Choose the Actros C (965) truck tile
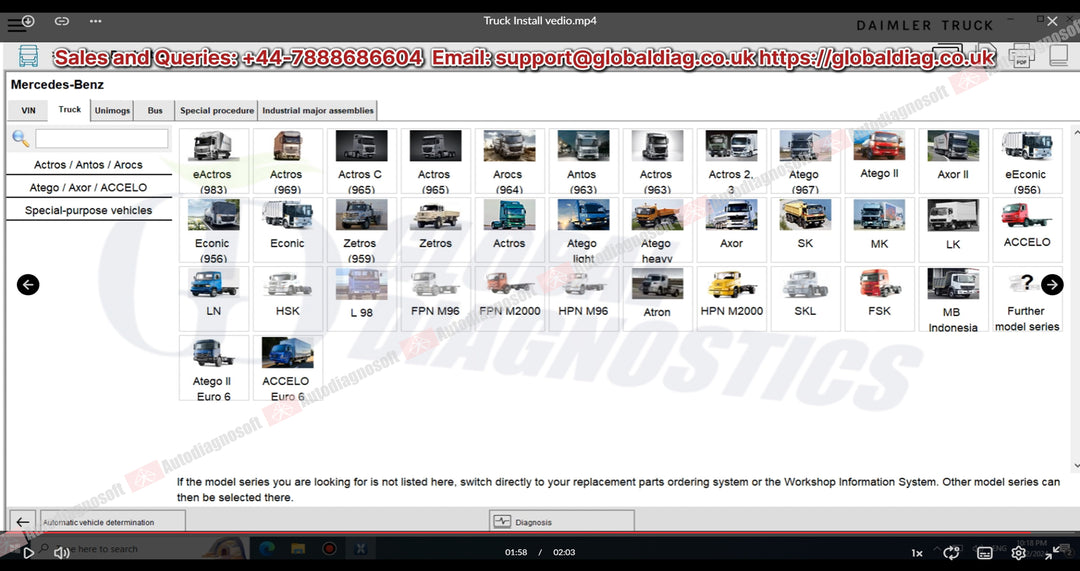 (361, 160)
